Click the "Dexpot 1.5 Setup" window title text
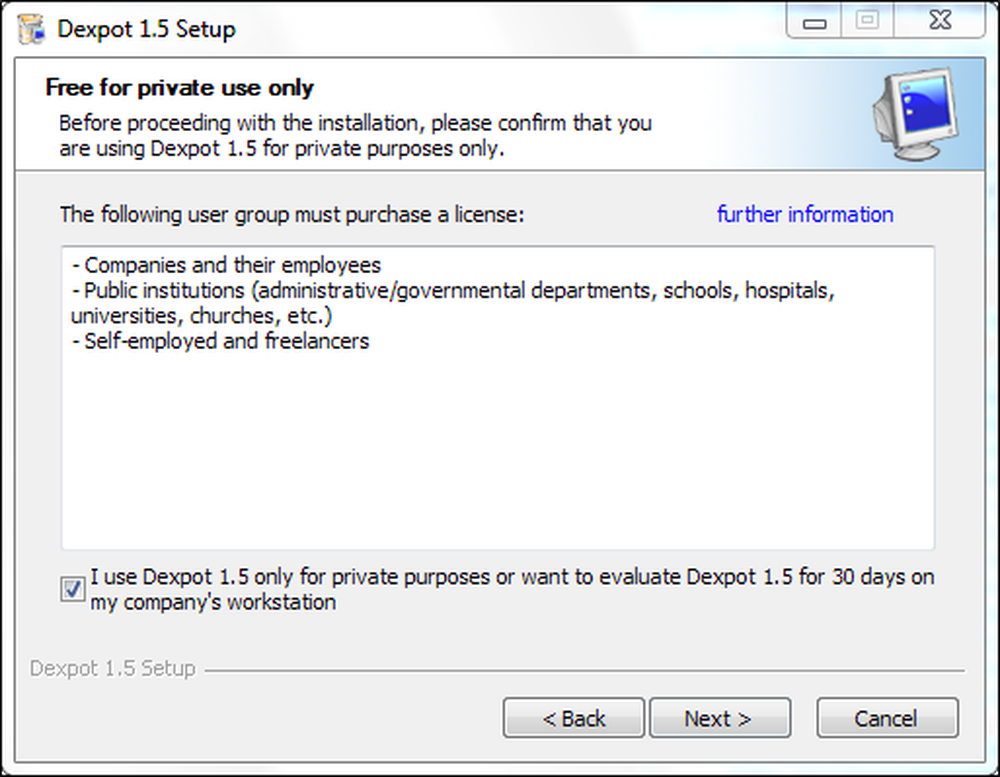Screen dimensions: 1000x777 [x=146, y=29]
